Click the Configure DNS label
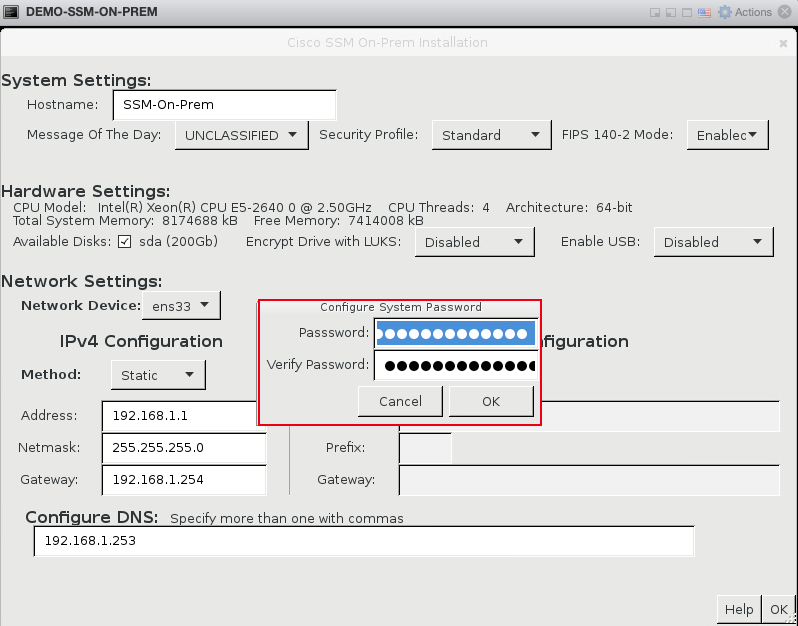This screenshot has width=798, height=626. tap(92, 517)
